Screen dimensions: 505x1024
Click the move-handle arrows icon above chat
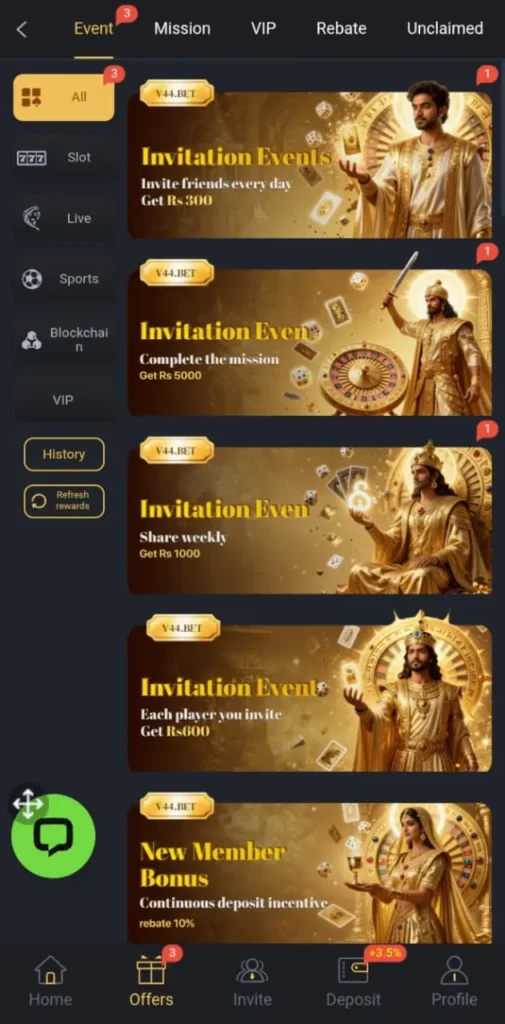[27, 803]
